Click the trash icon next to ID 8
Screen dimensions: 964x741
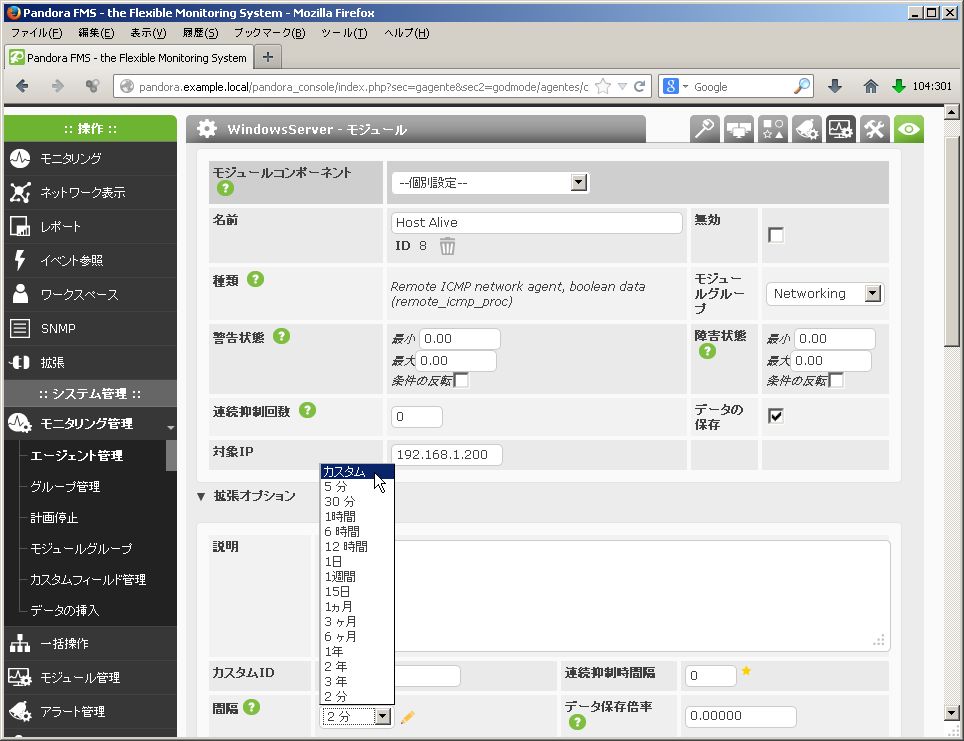(448, 246)
